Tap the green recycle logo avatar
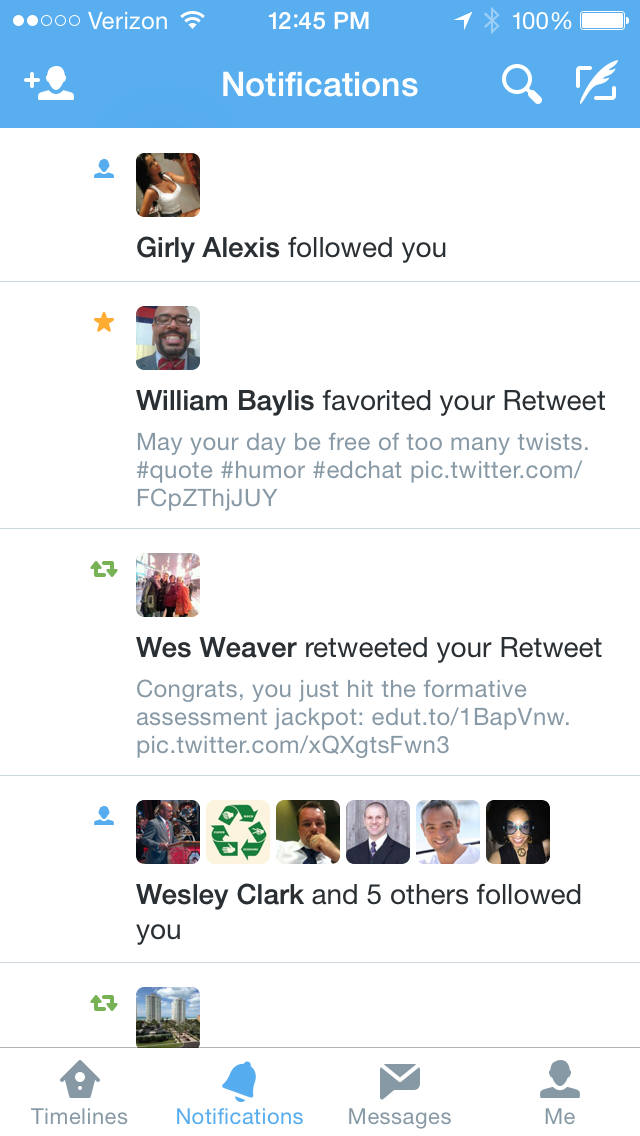The width and height of the screenshot is (640, 1136). coord(238,832)
